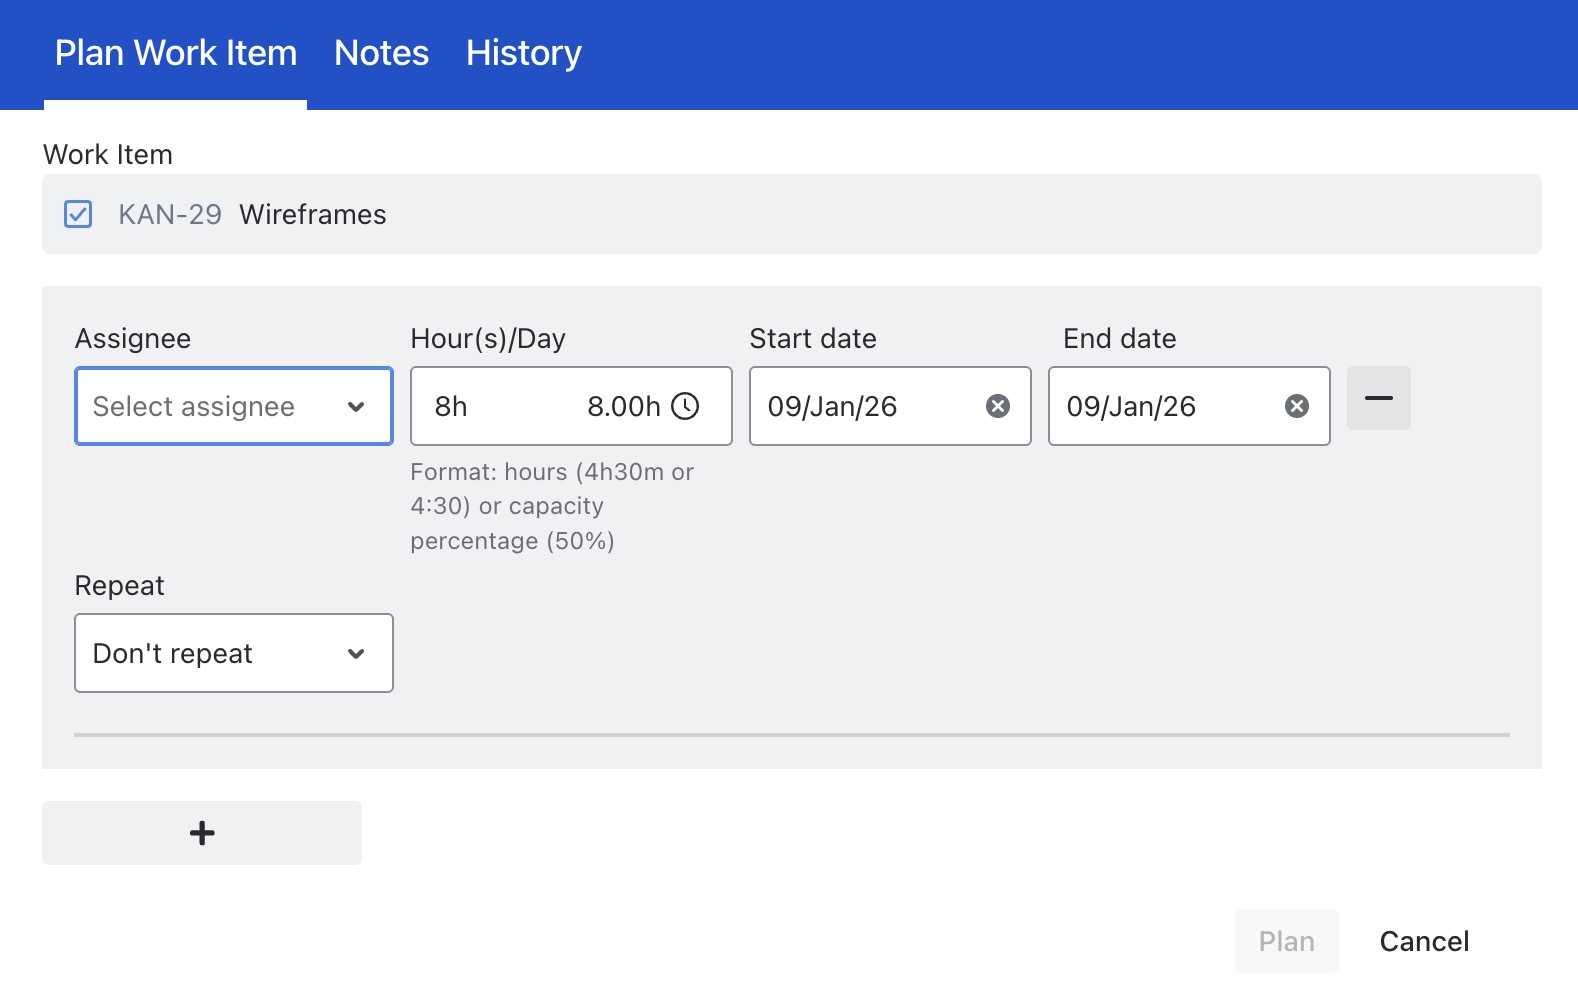The height and width of the screenshot is (1008, 1578).
Task: Click the End date 09/Jan/26 field
Action: (x=1131, y=407)
